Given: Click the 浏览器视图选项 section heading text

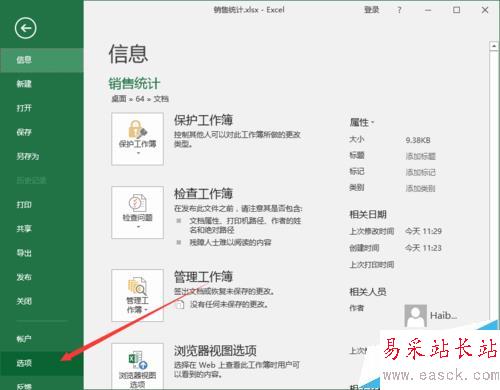Looking at the screenshot, I should (x=215, y=351).
